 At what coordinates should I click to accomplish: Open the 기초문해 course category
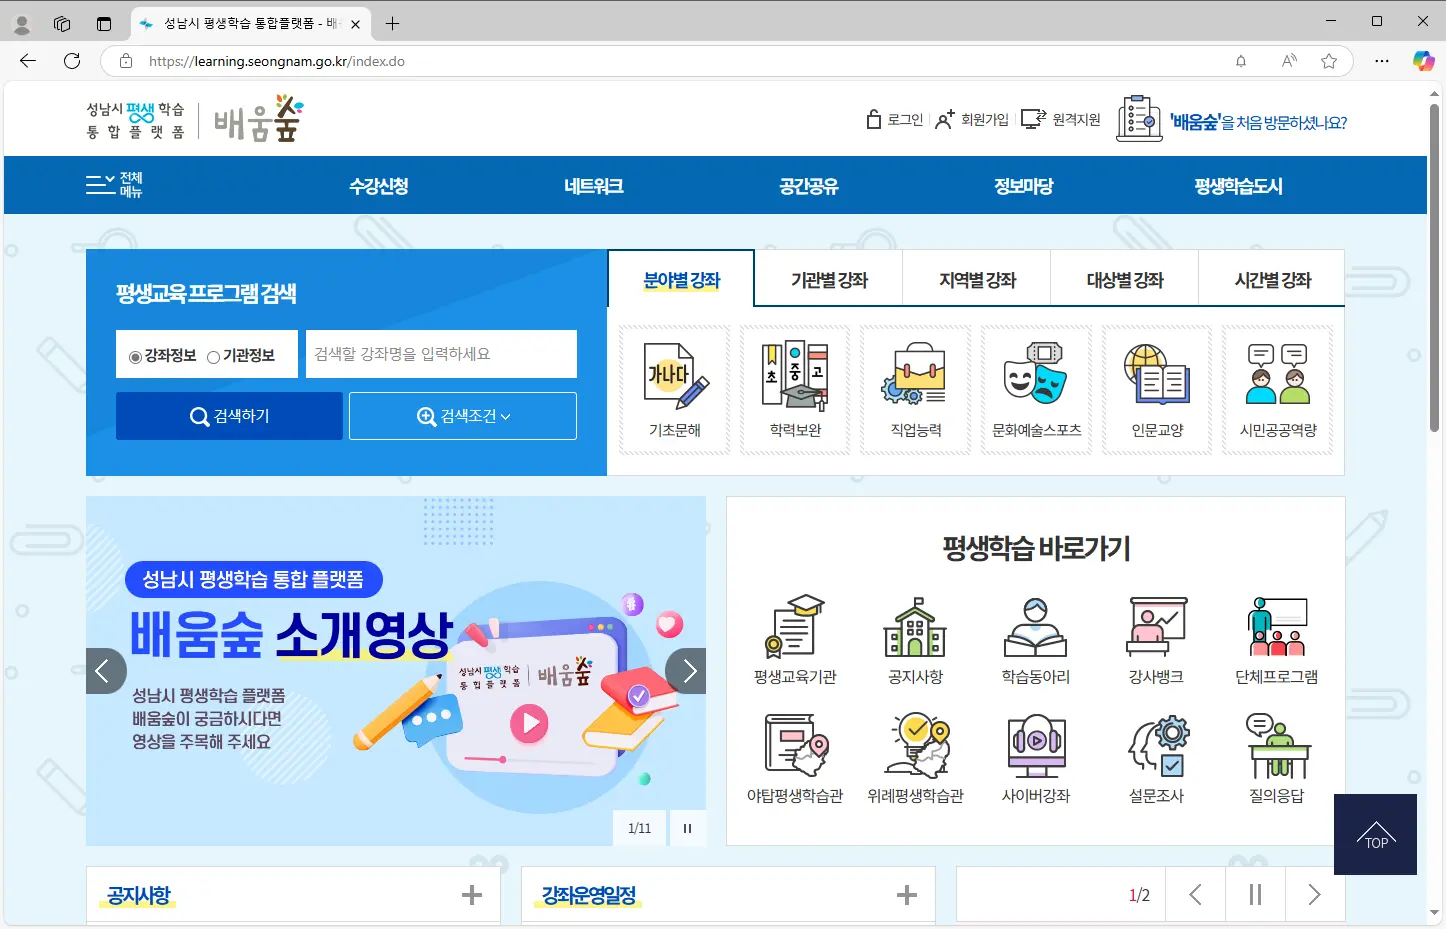point(673,389)
